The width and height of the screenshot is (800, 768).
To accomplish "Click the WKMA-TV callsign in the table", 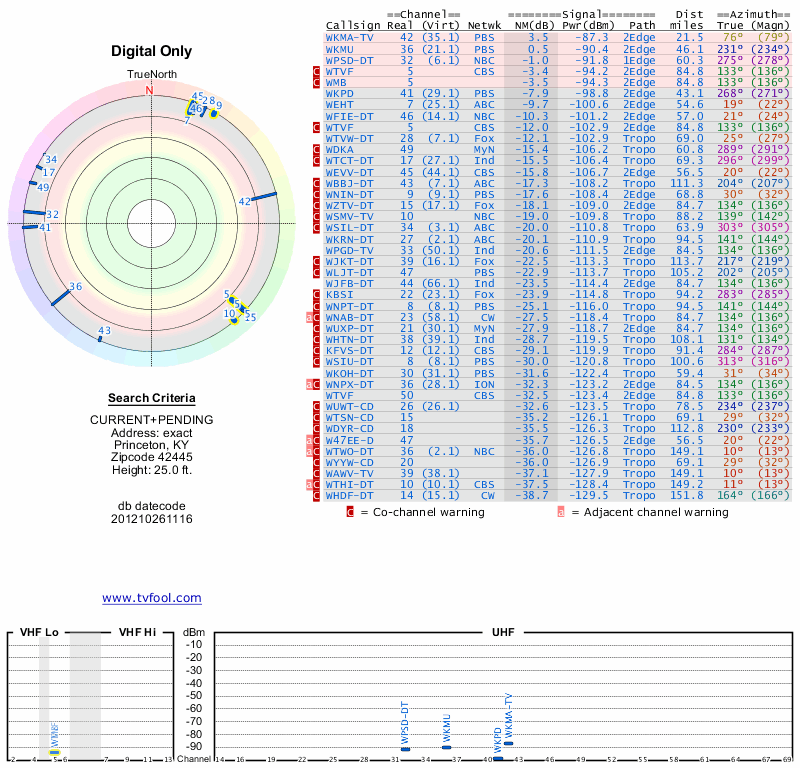I will tap(350, 37).
